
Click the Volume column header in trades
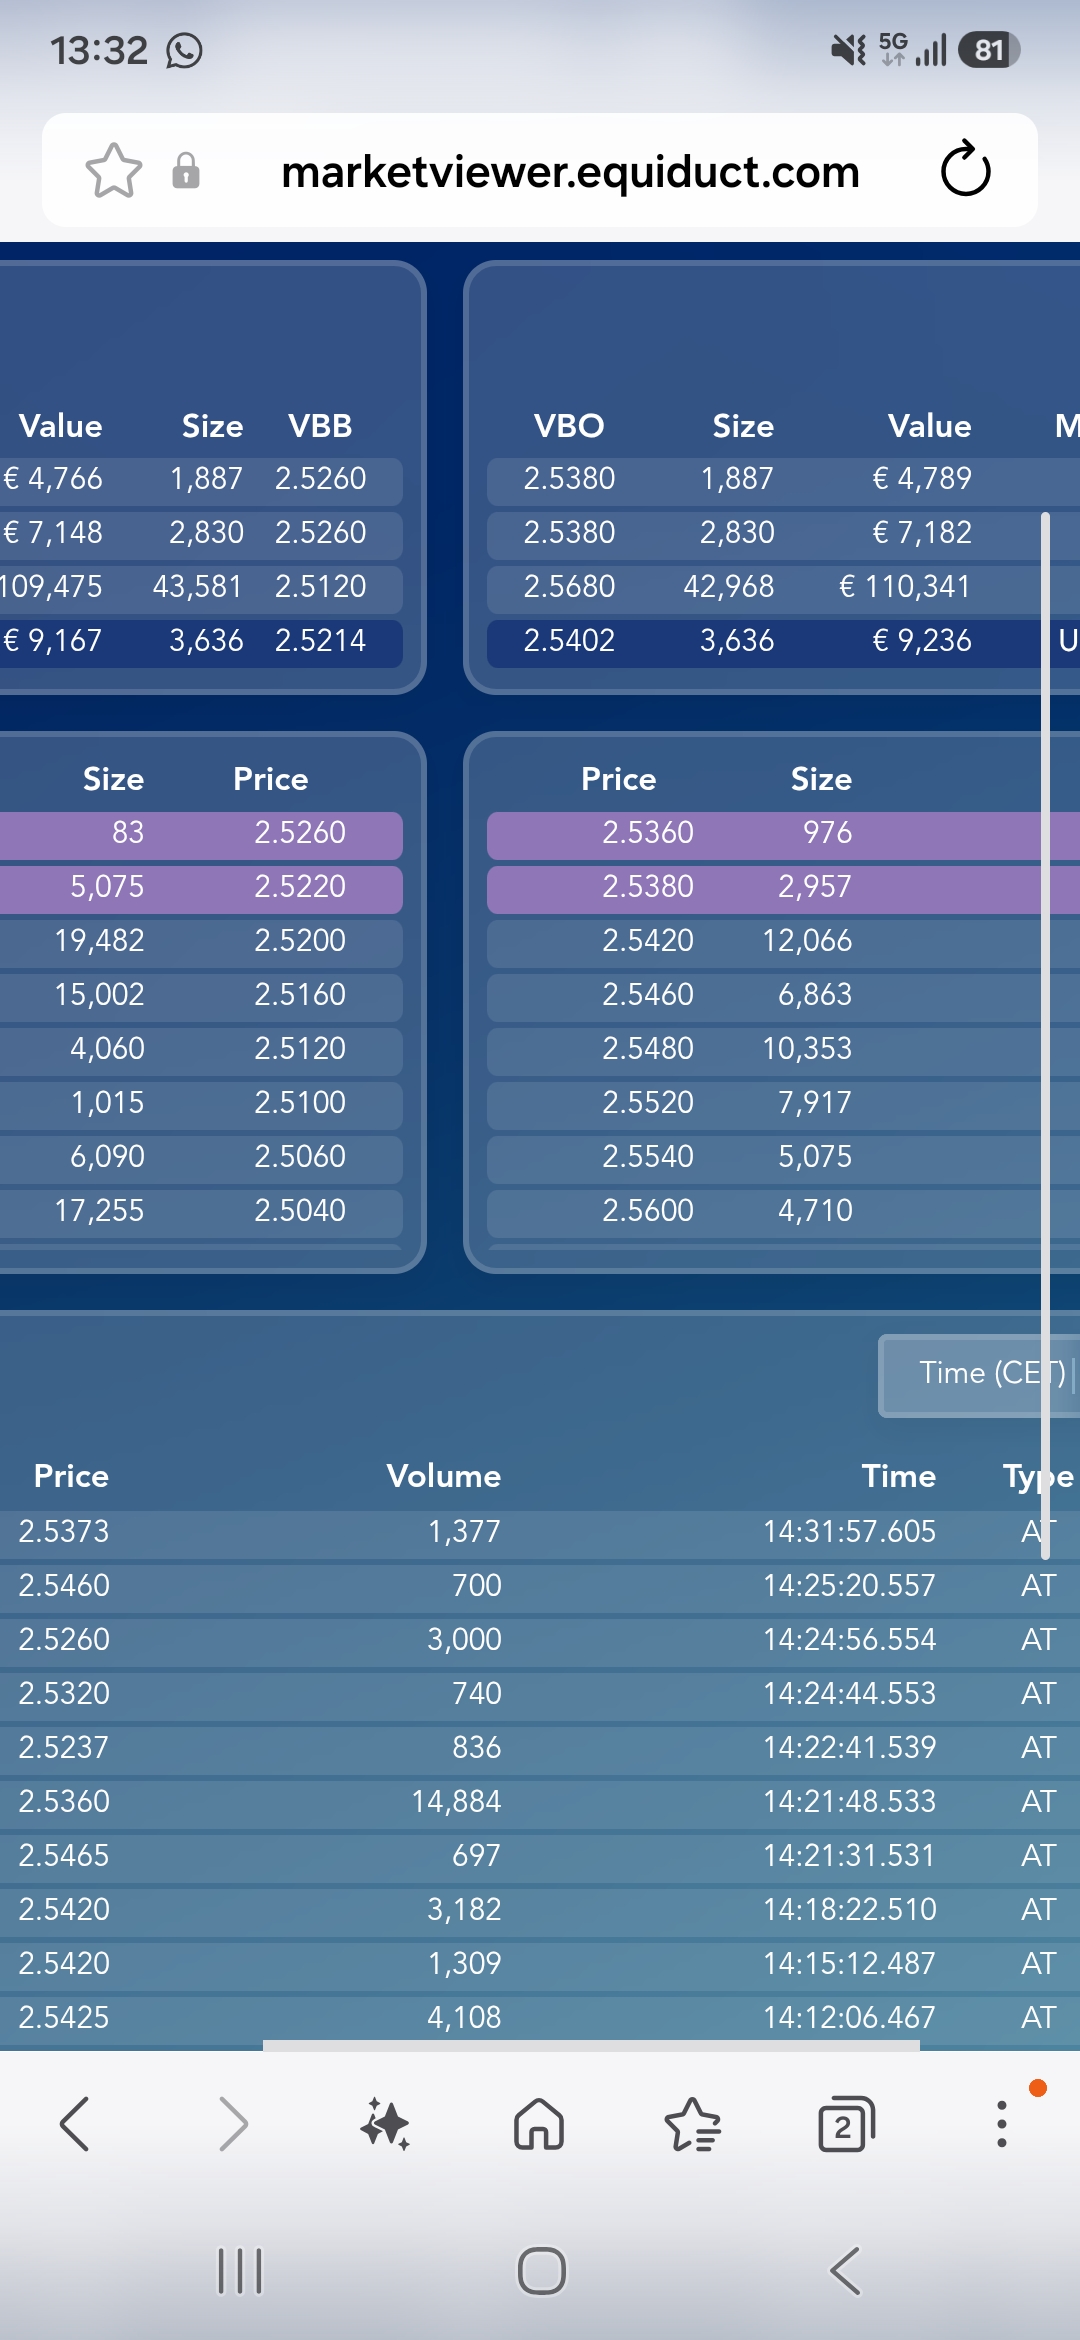pos(444,1476)
